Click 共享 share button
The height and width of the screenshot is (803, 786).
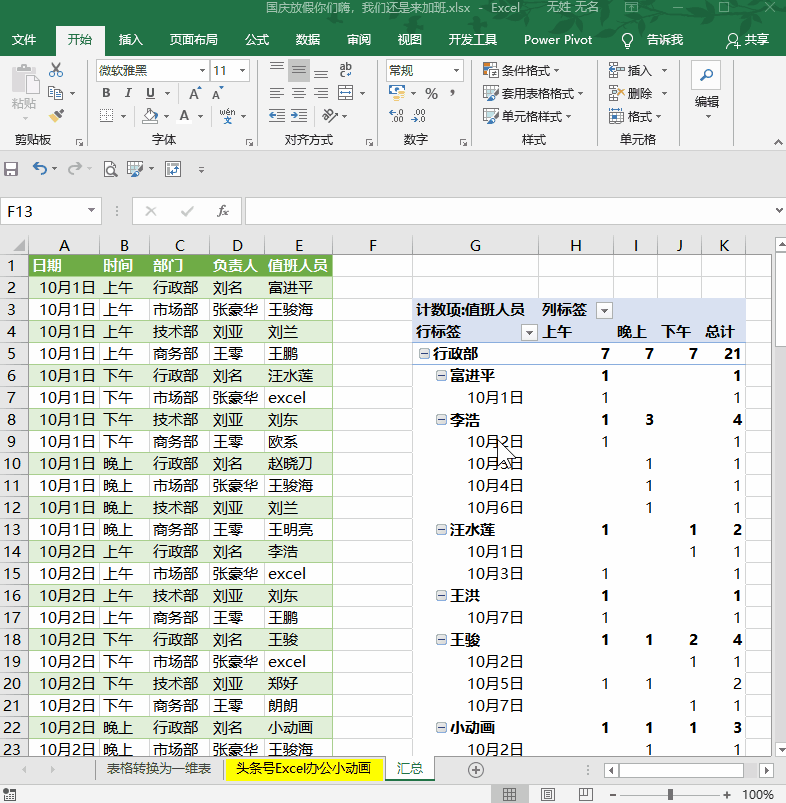(748, 40)
